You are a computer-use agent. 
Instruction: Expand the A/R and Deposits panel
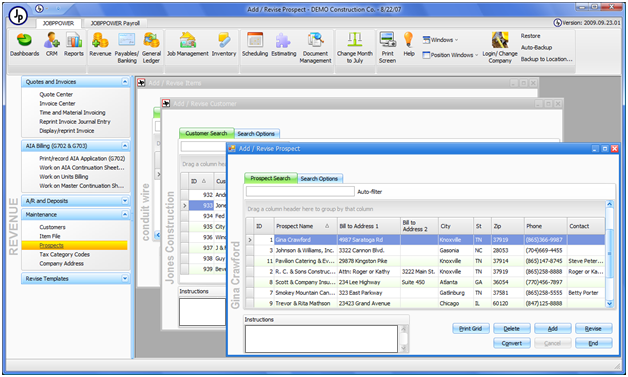click(125, 201)
